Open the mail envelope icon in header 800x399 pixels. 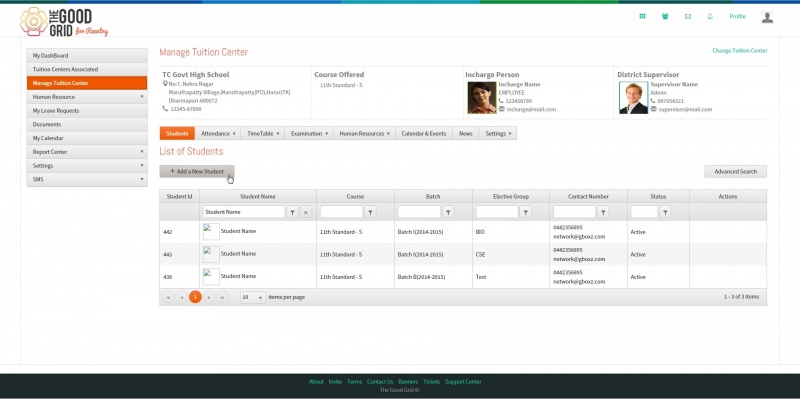[x=688, y=16]
